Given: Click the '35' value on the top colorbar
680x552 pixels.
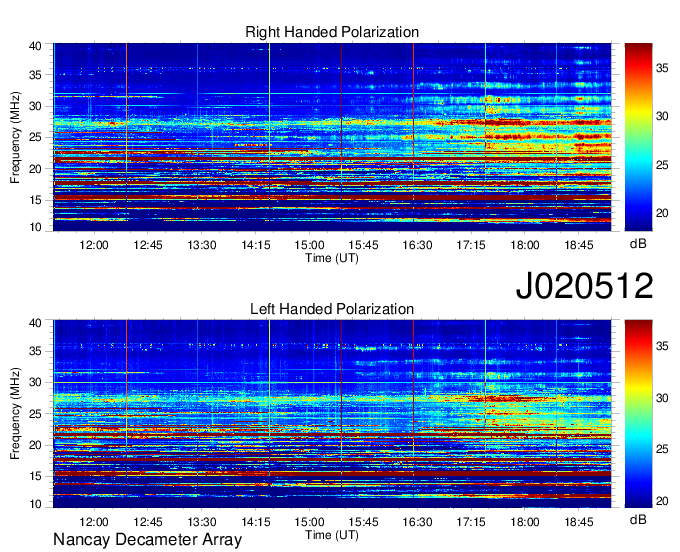Looking at the screenshot, I should tap(662, 68).
